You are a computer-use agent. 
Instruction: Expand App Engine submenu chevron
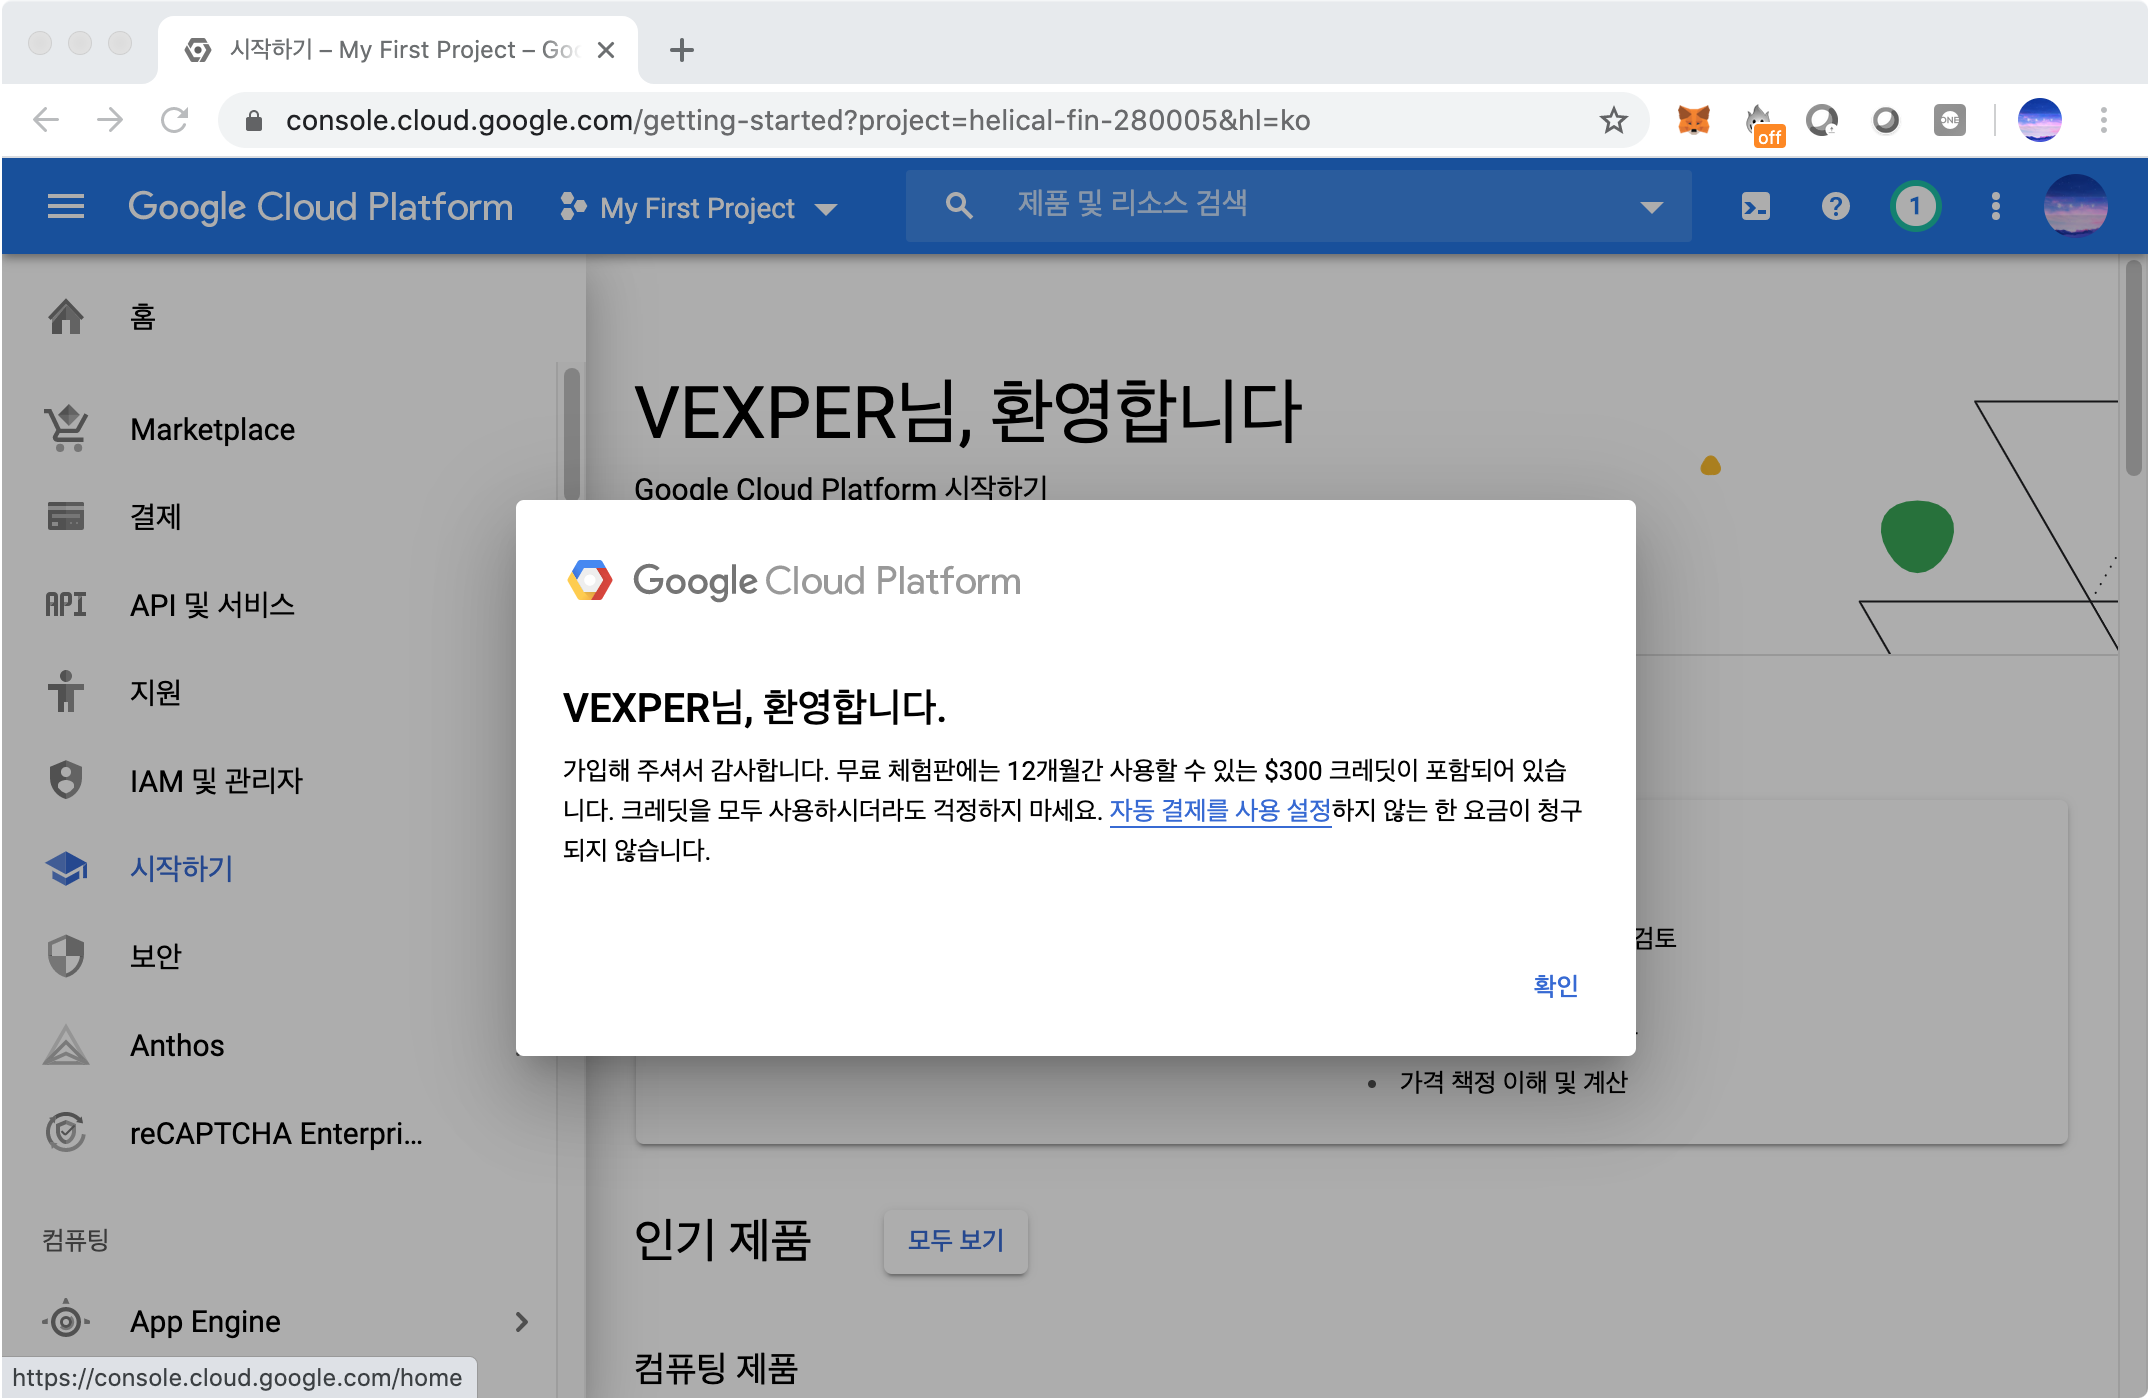521,1321
